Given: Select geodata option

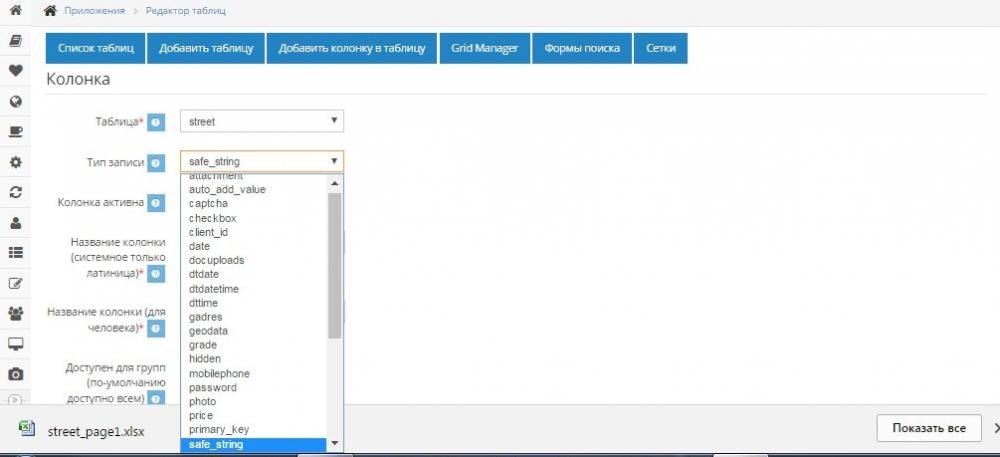Looking at the screenshot, I should pos(254,331).
